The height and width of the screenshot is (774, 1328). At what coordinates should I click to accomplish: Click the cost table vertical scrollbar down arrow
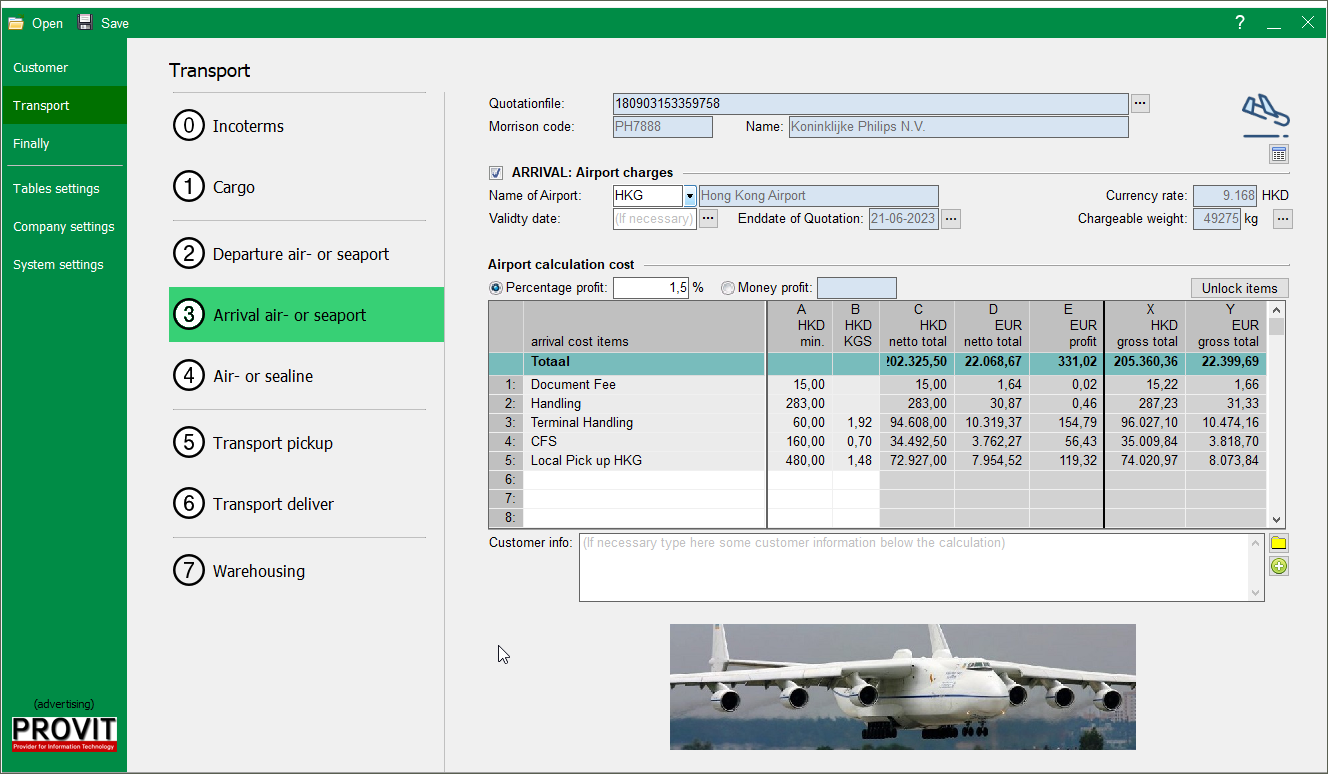pyautogui.click(x=1276, y=520)
